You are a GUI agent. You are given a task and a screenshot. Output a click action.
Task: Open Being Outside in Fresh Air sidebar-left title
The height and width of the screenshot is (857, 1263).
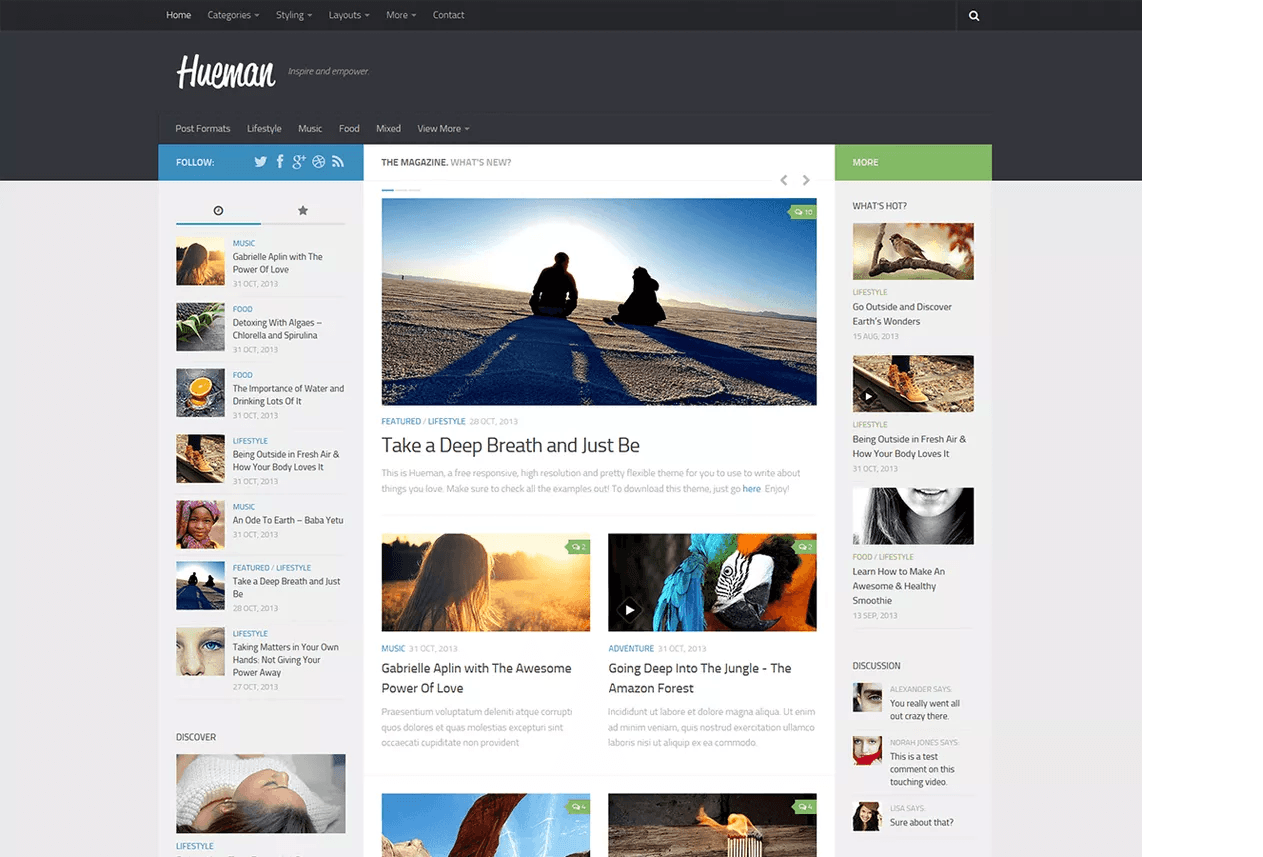coord(286,461)
